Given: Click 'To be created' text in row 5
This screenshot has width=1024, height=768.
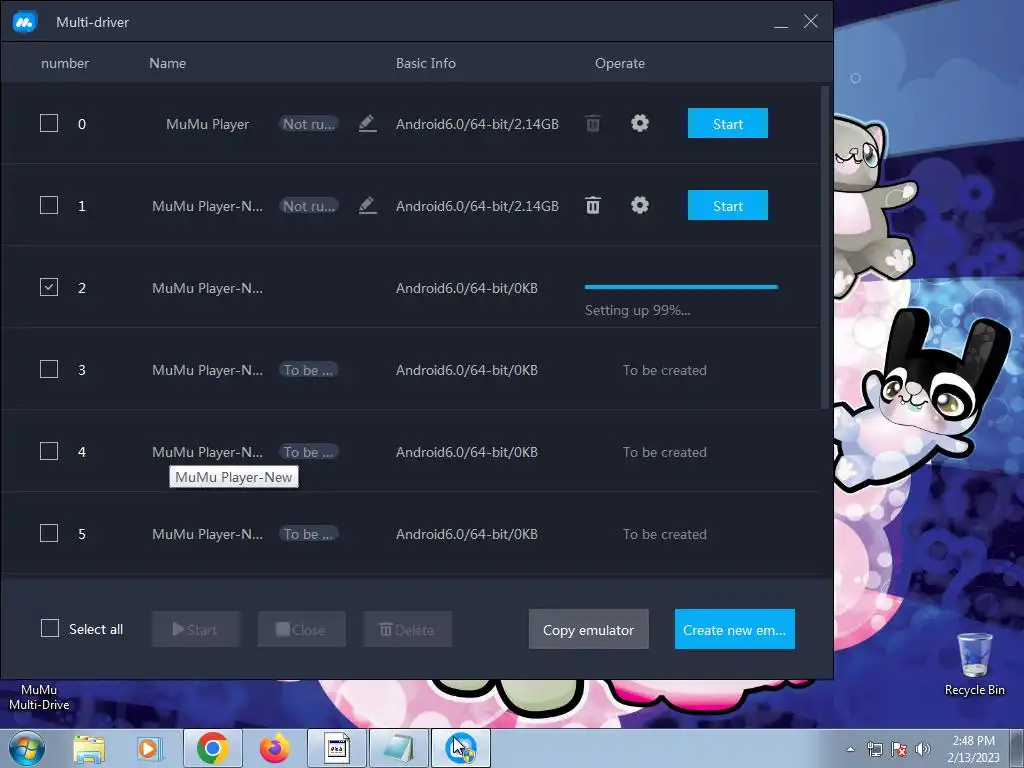Looking at the screenshot, I should point(665,534).
